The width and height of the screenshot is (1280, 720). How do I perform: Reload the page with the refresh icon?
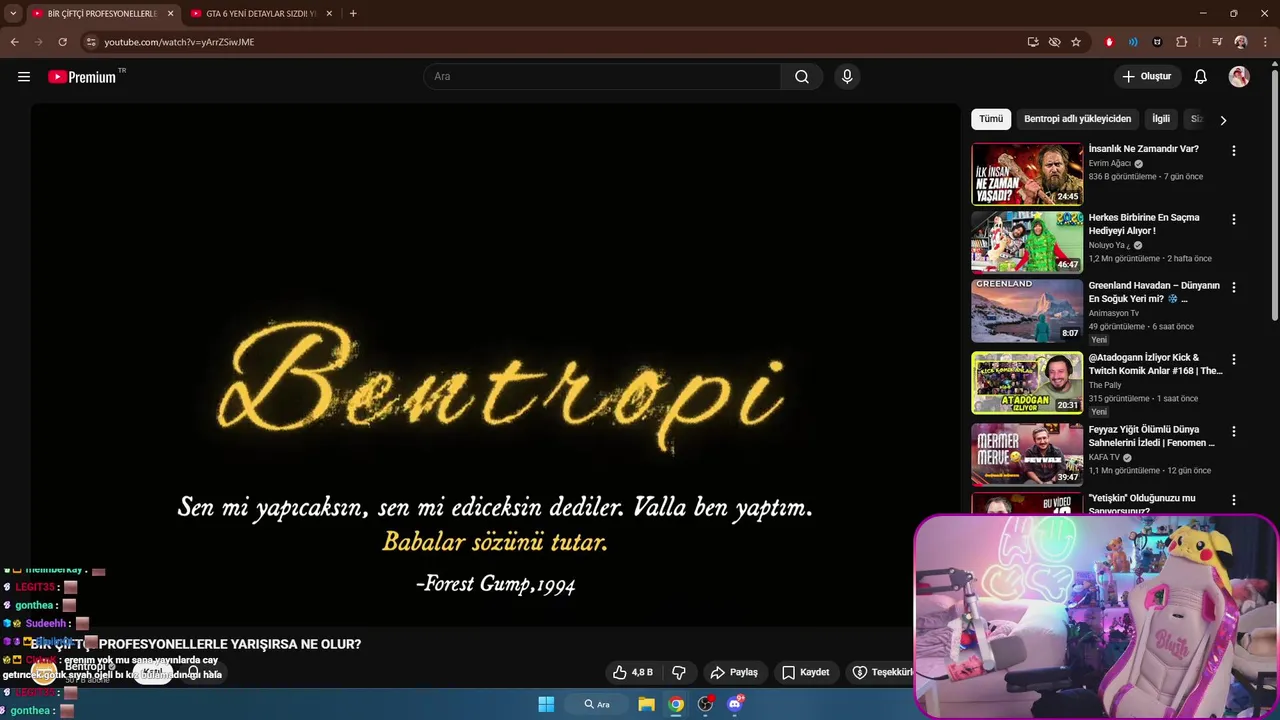62,42
